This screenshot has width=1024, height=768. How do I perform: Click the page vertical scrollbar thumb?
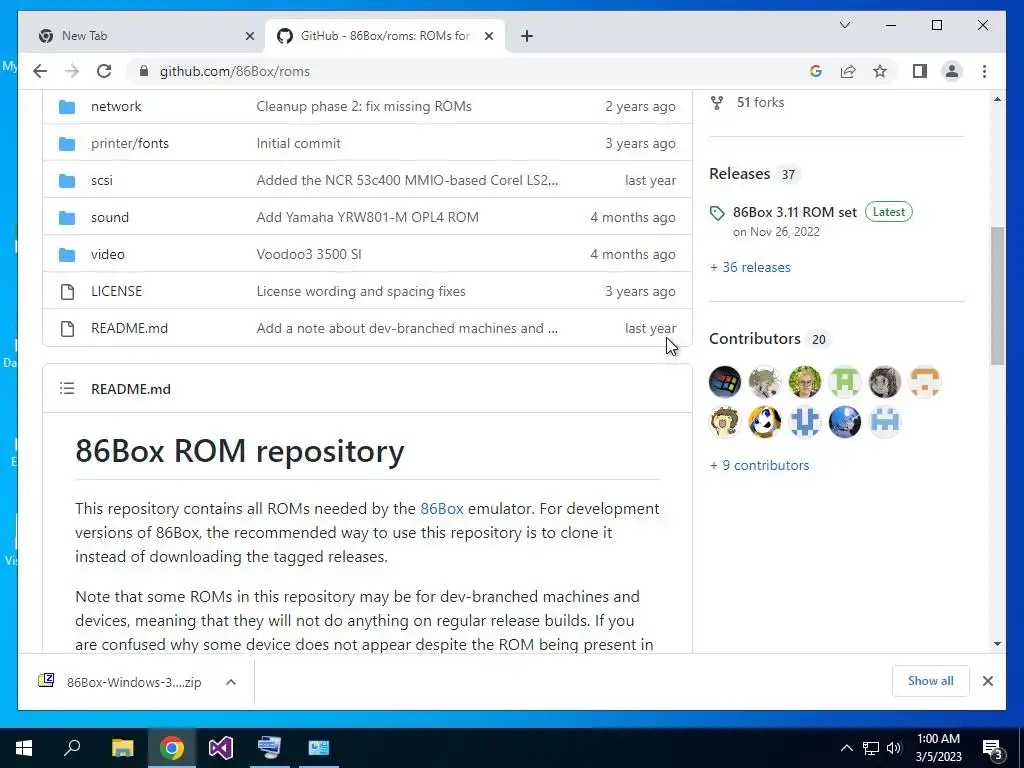point(997,295)
